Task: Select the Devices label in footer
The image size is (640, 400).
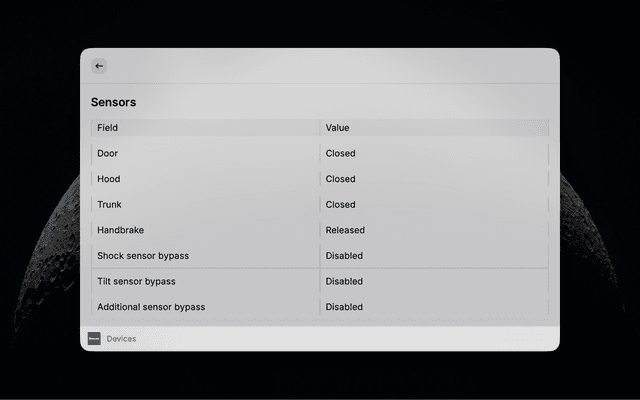Action: 121,339
